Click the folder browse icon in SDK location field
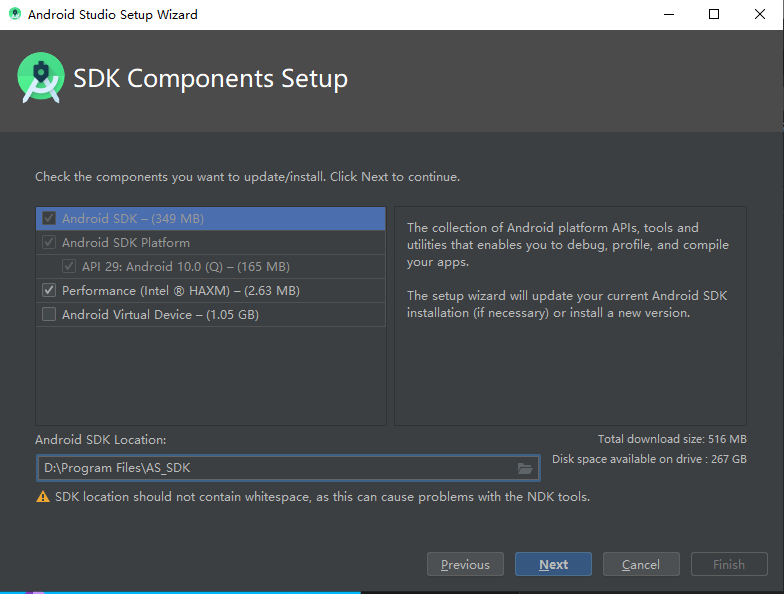 524,468
